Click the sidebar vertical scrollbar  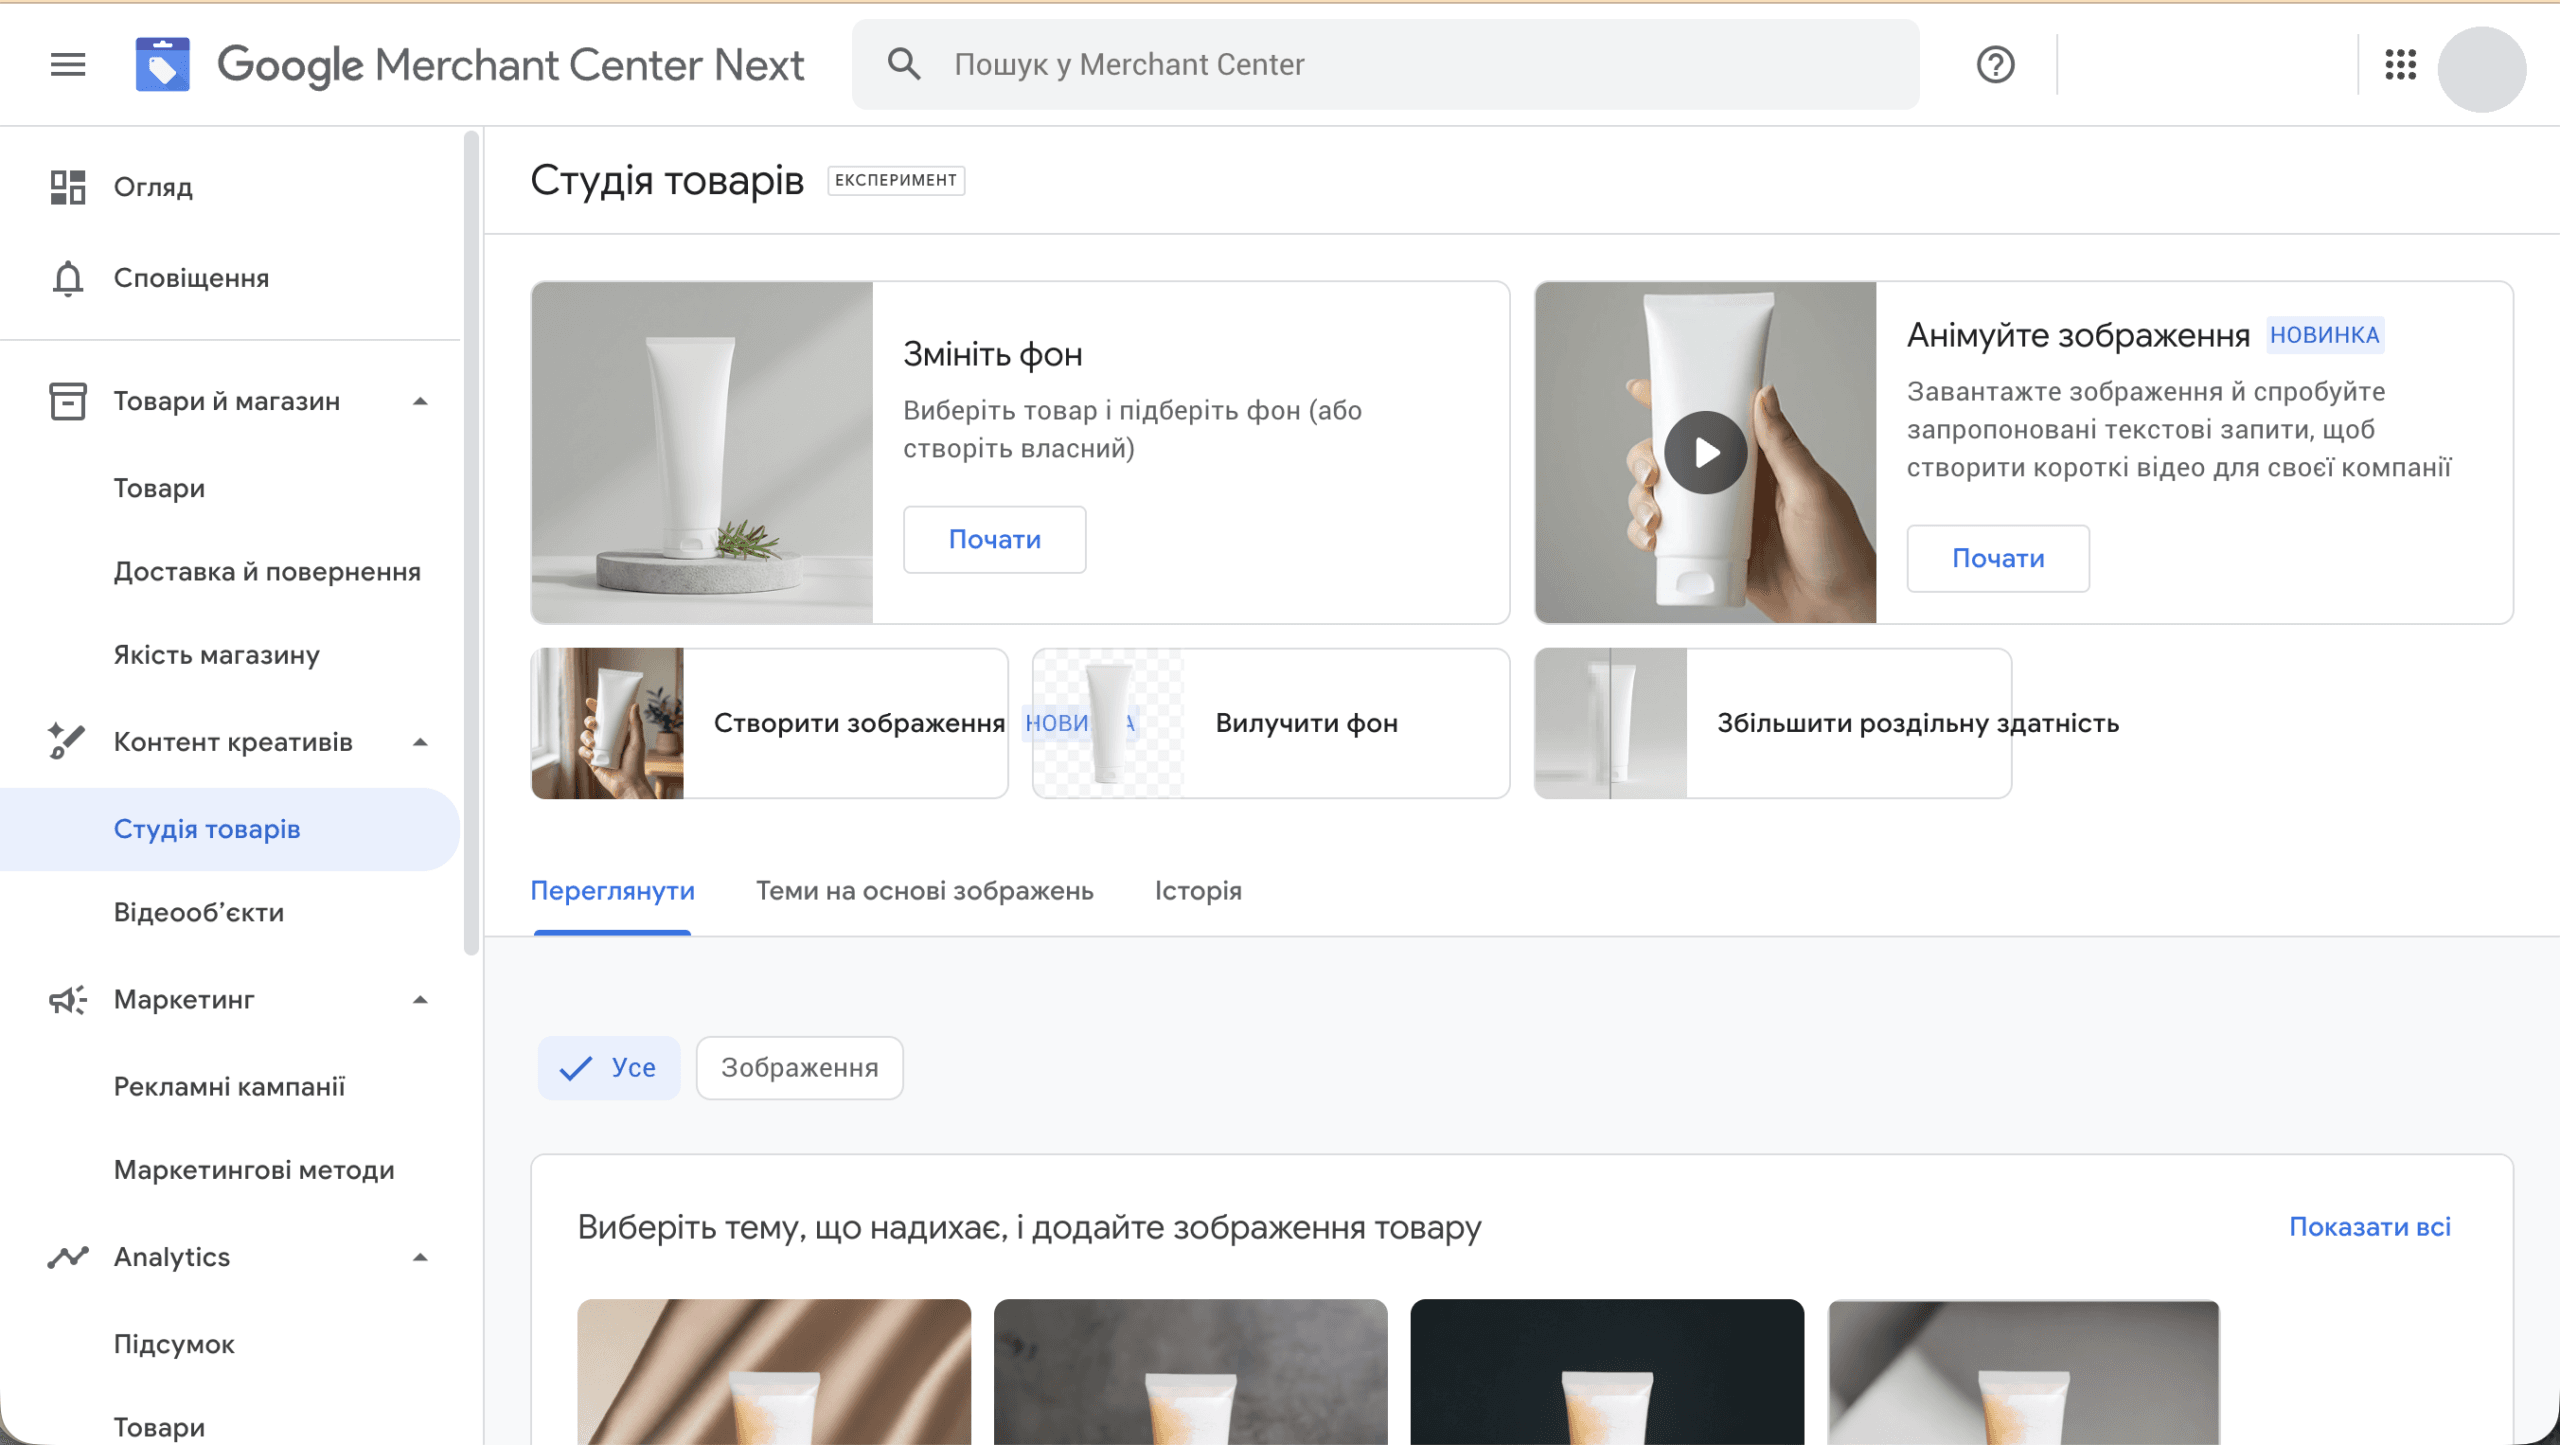coord(471,543)
